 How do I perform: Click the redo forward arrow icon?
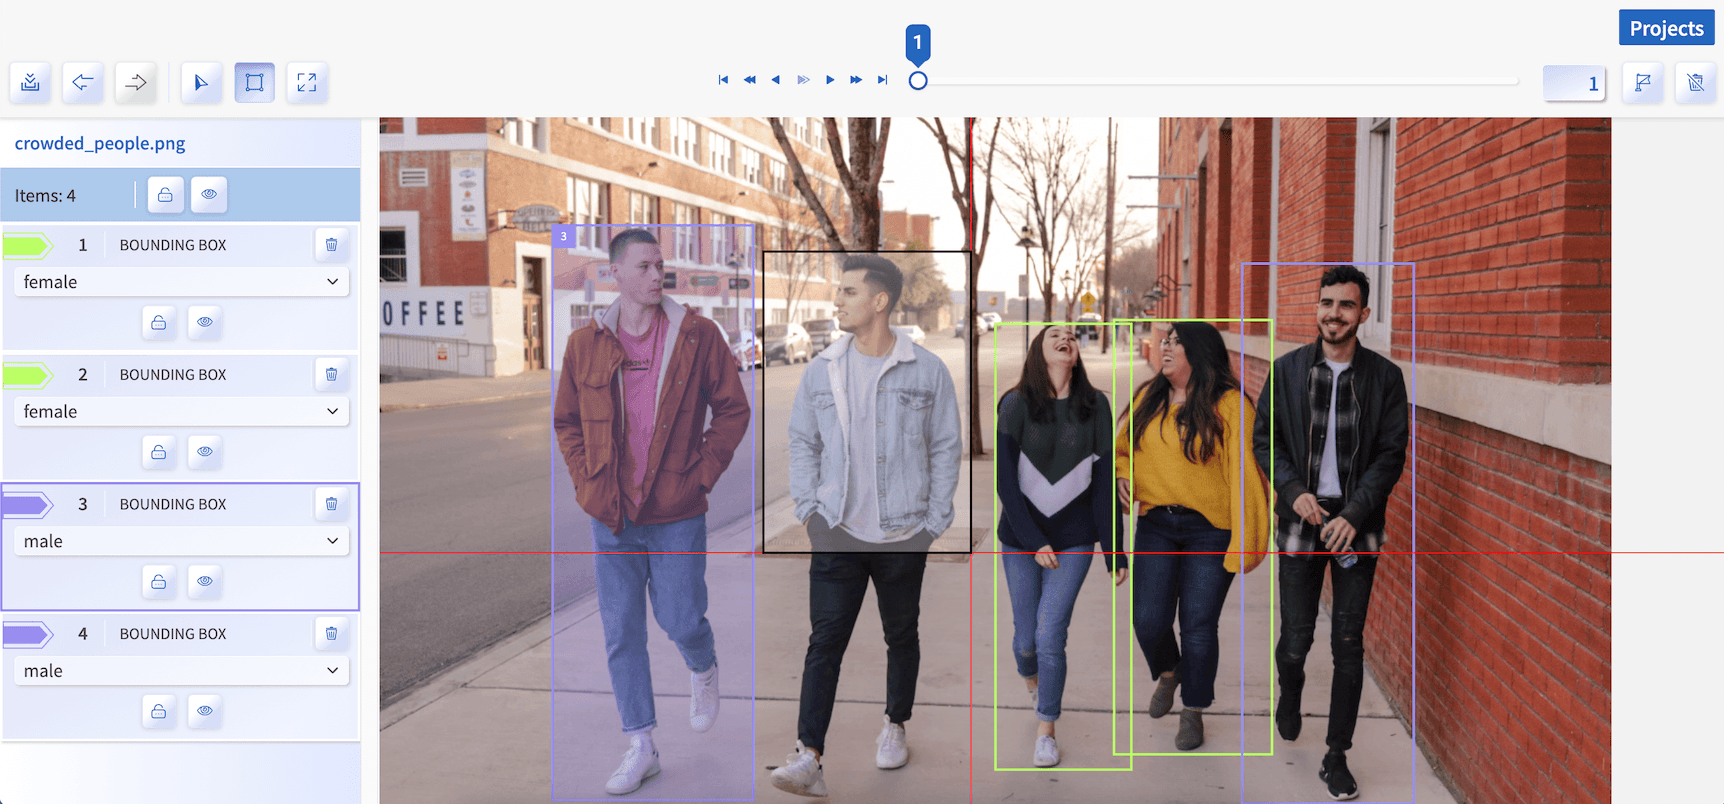(136, 82)
